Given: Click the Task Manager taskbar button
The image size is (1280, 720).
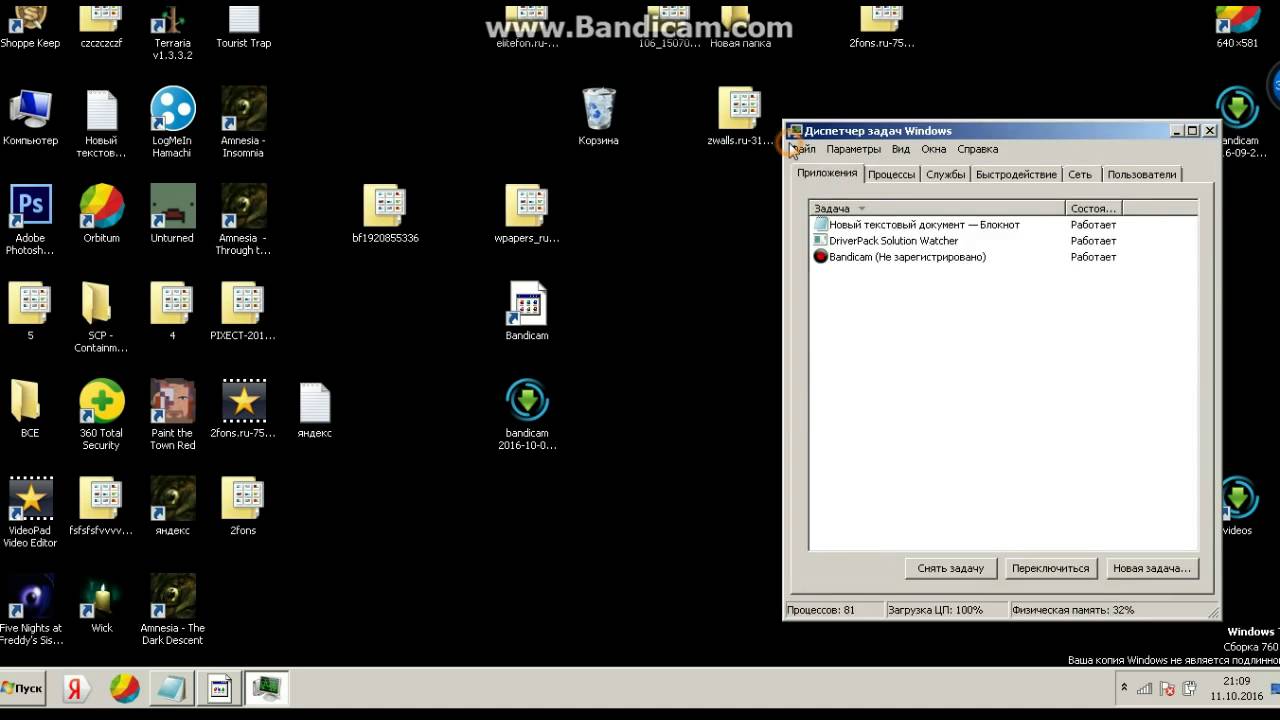Looking at the screenshot, I should coord(267,688).
